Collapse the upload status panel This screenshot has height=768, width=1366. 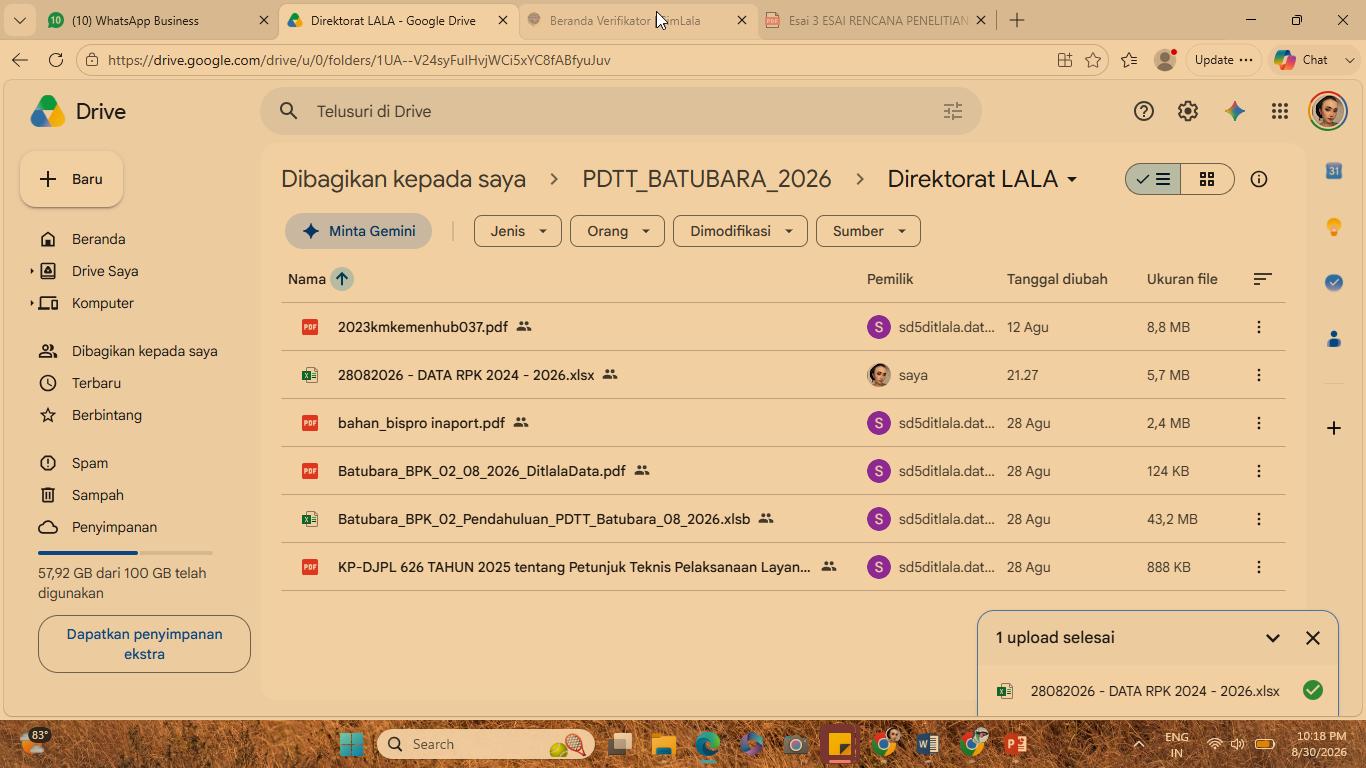pyautogui.click(x=1273, y=638)
